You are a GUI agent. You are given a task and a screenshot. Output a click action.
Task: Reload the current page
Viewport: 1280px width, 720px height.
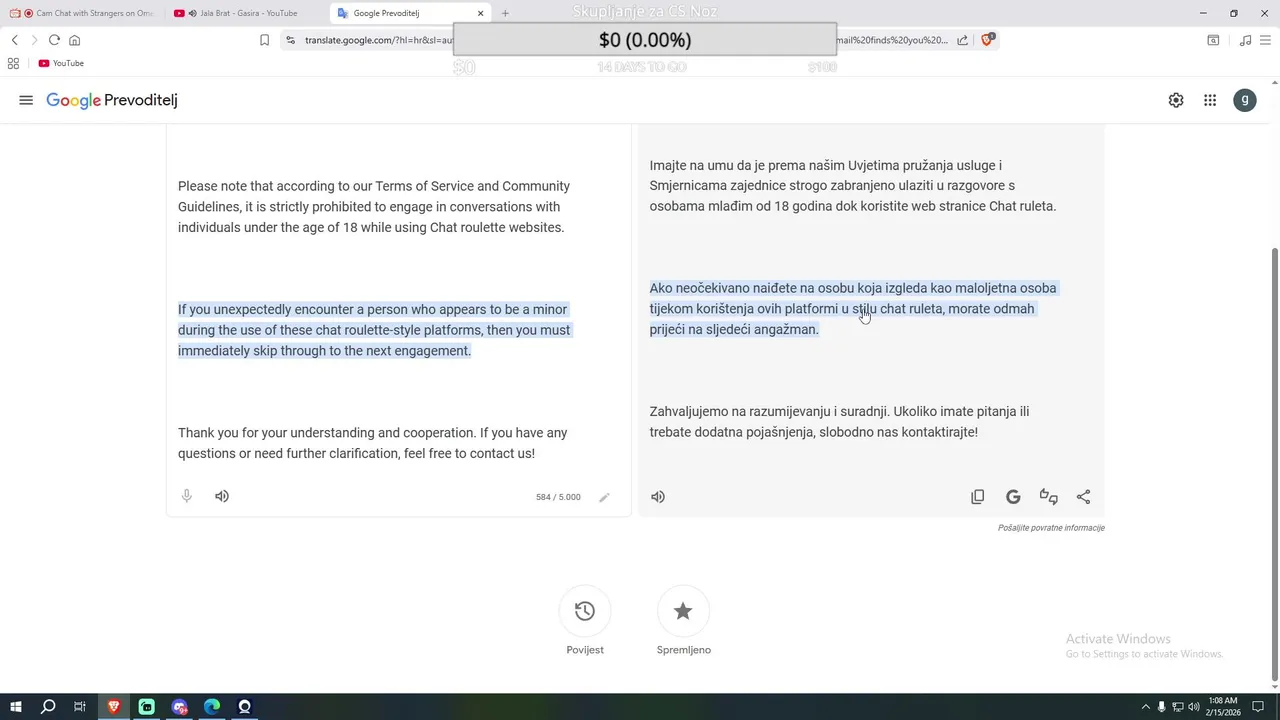click(x=54, y=40)
